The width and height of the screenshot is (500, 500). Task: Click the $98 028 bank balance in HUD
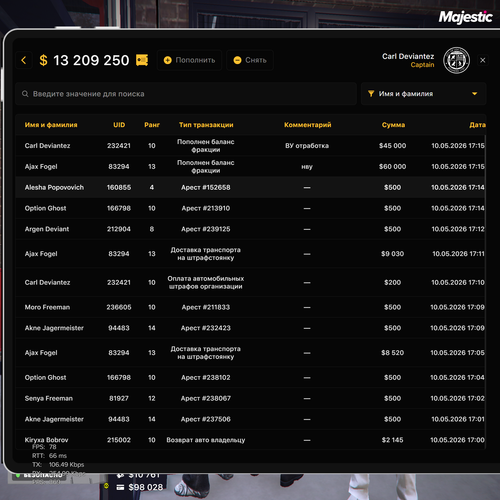pyautogui.click(x=146, y=487)
